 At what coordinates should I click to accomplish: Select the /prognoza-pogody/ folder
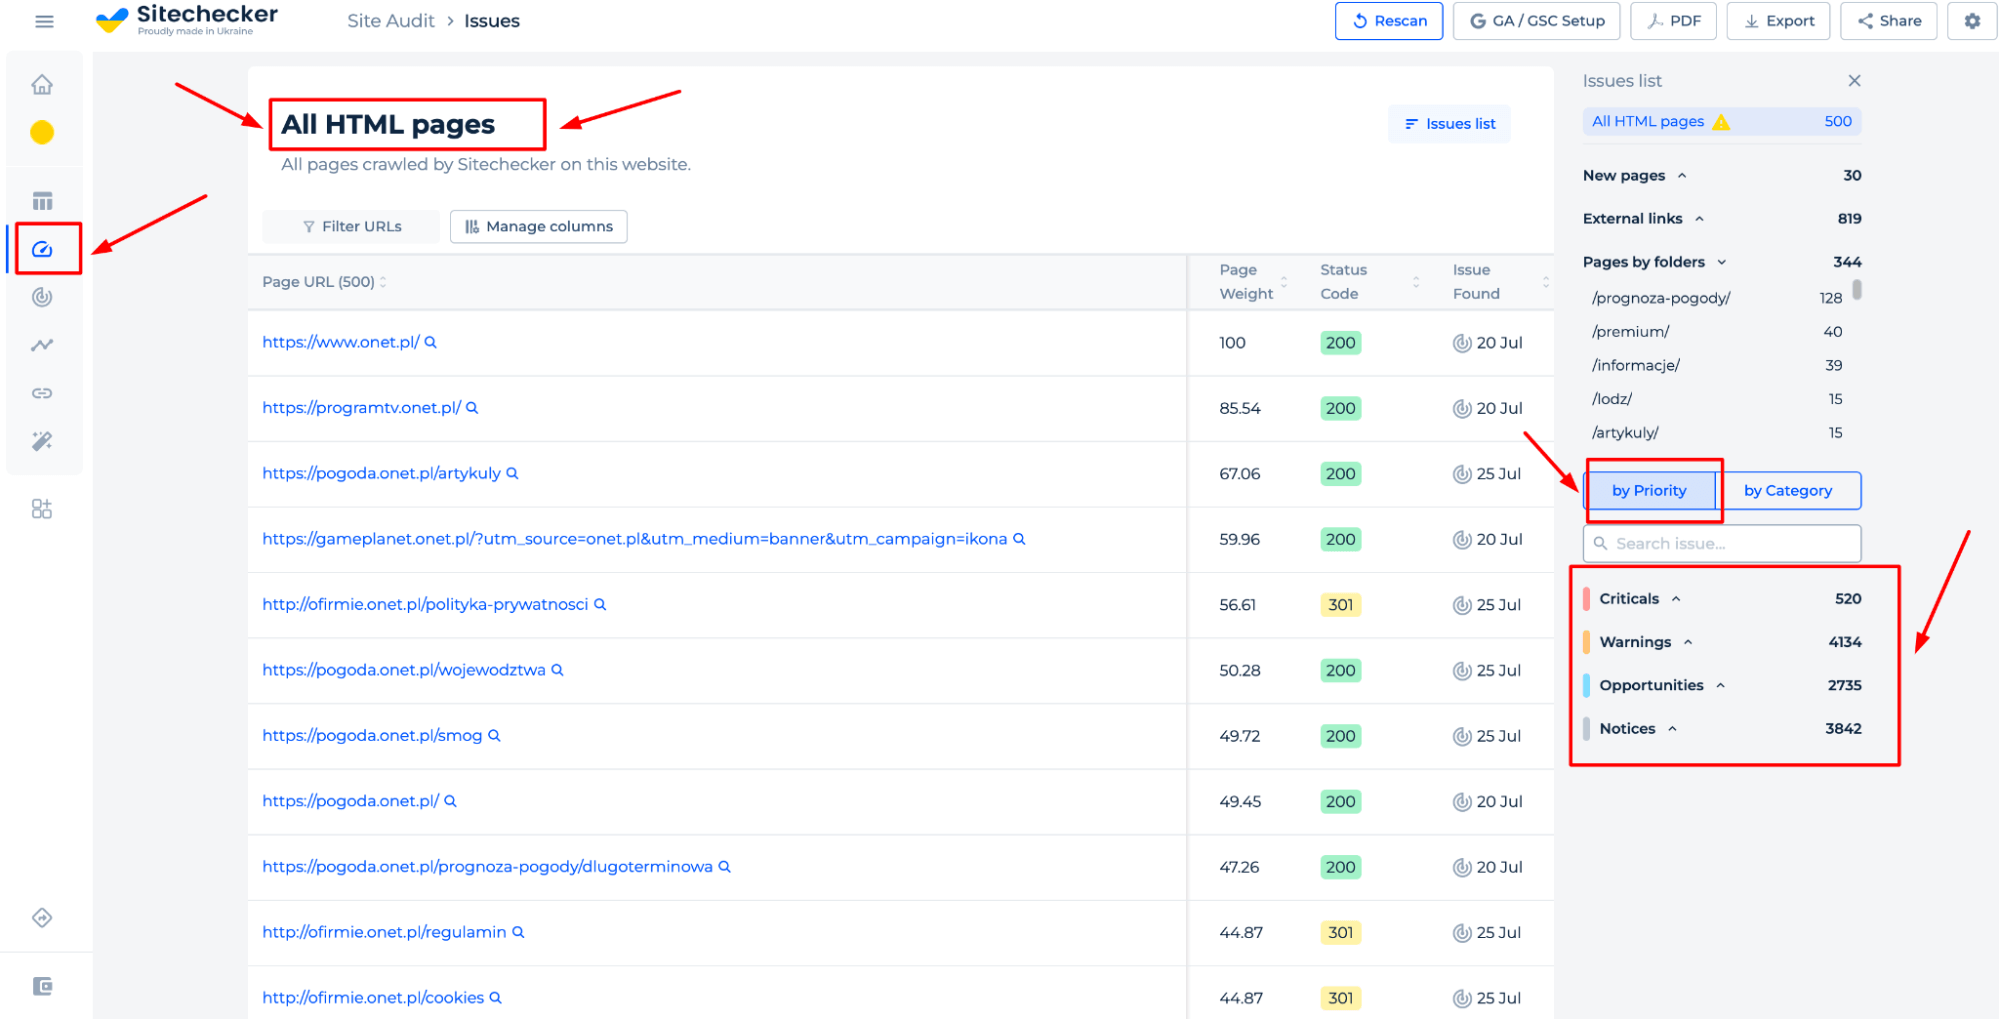tap(1661, 298)
